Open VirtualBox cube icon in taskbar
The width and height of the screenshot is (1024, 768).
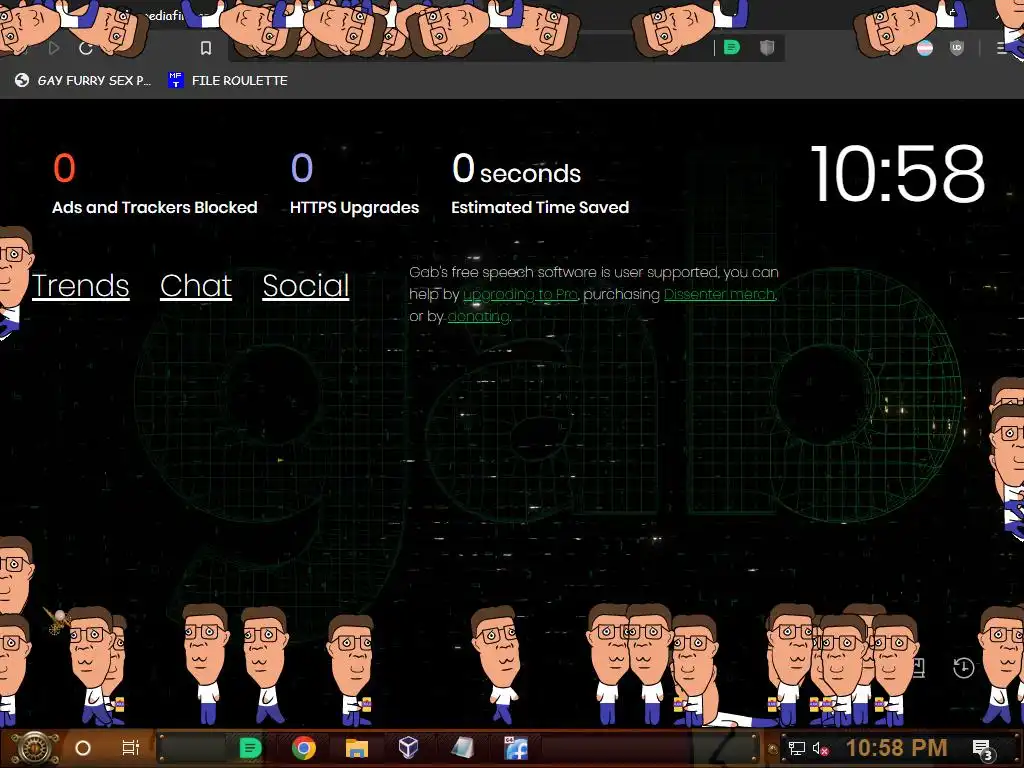408,747
